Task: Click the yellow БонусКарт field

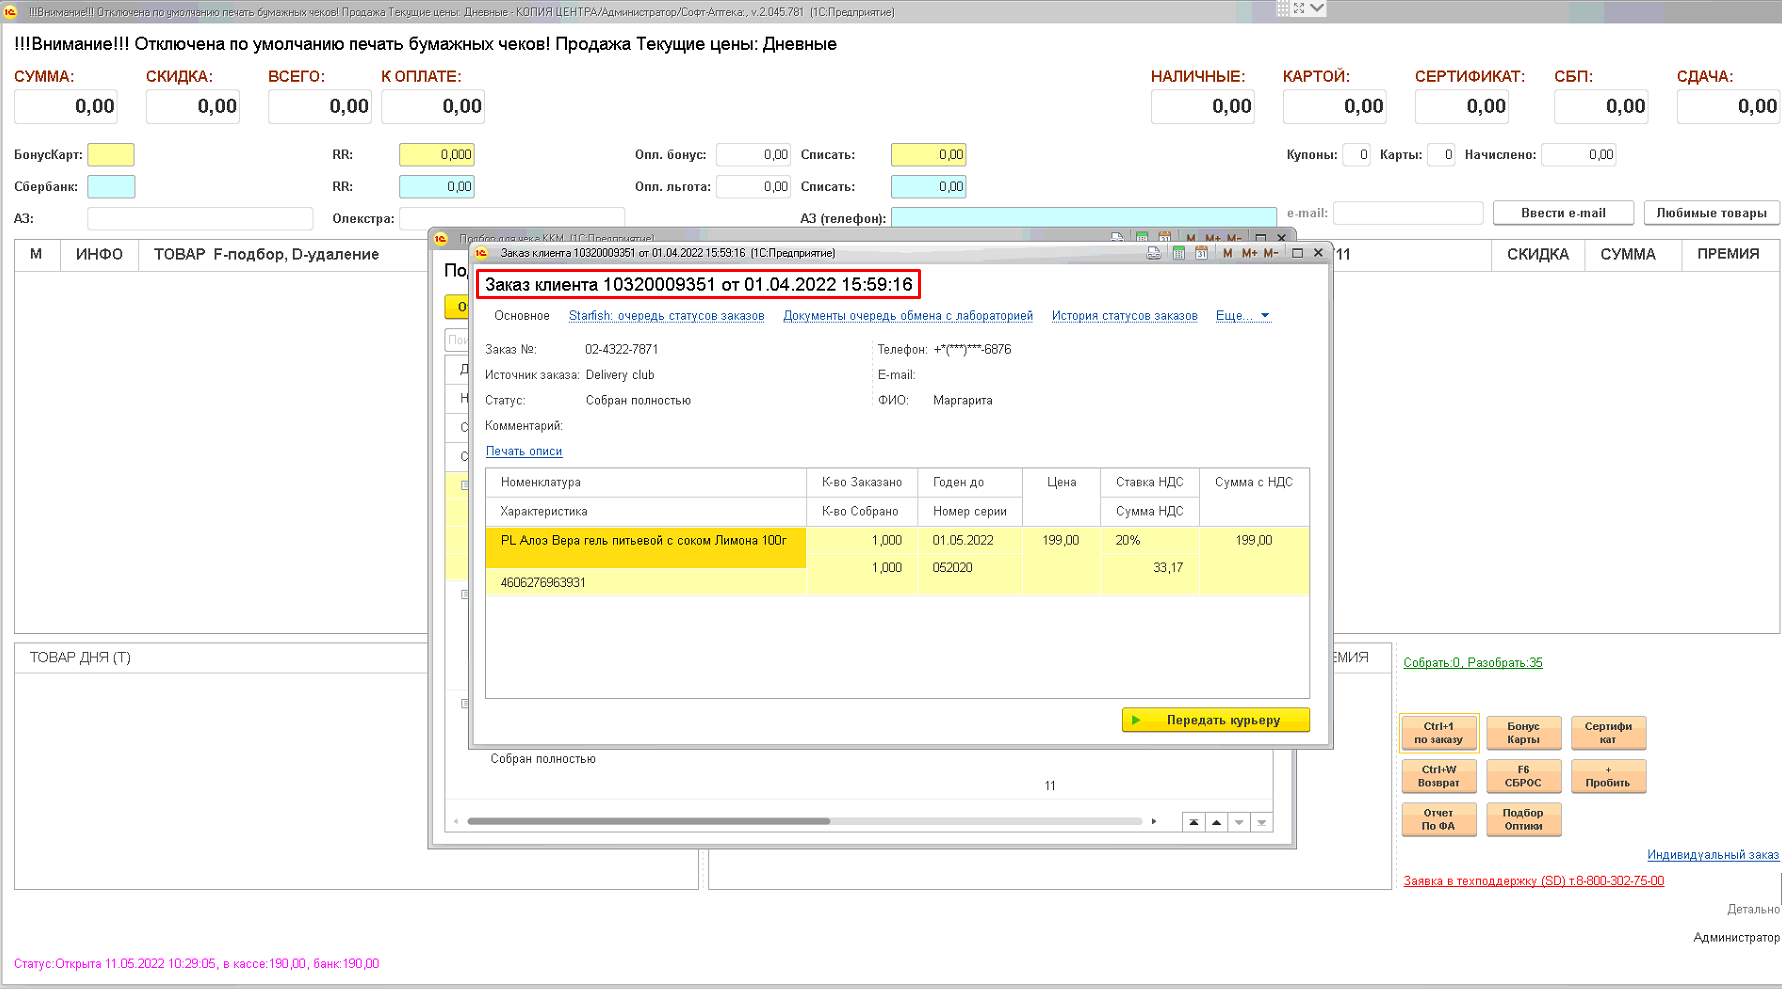Action: (x=111, y=155)
